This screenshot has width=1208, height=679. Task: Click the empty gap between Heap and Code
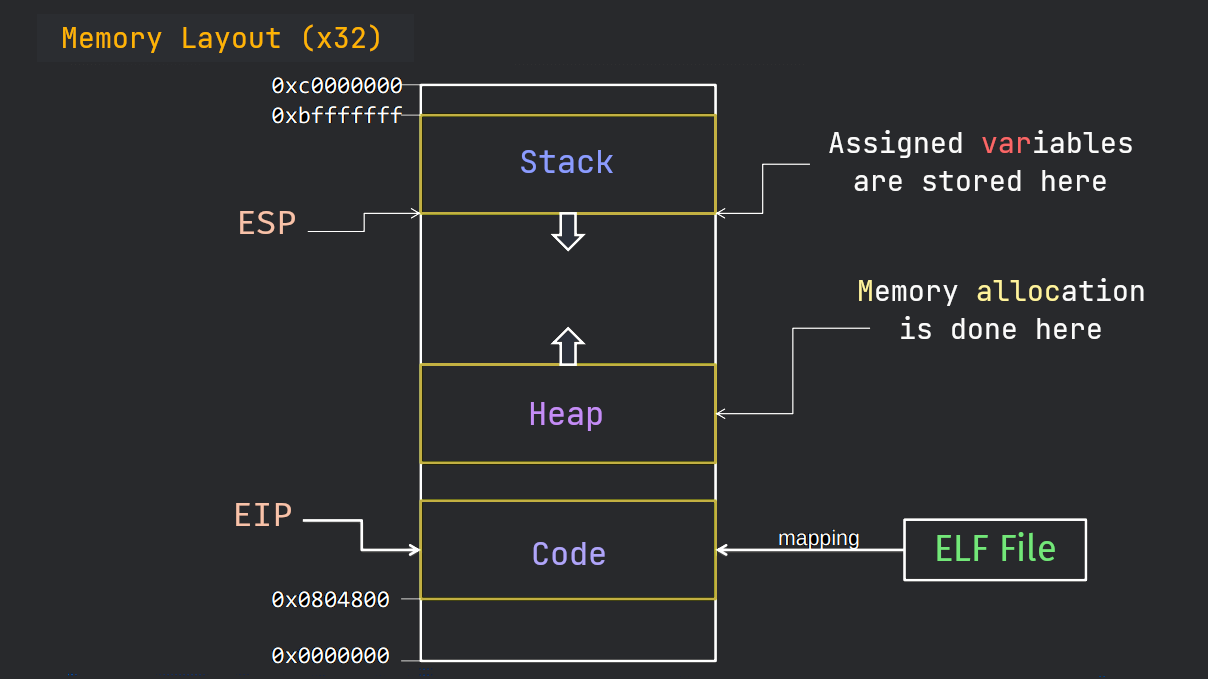point(567,481)
